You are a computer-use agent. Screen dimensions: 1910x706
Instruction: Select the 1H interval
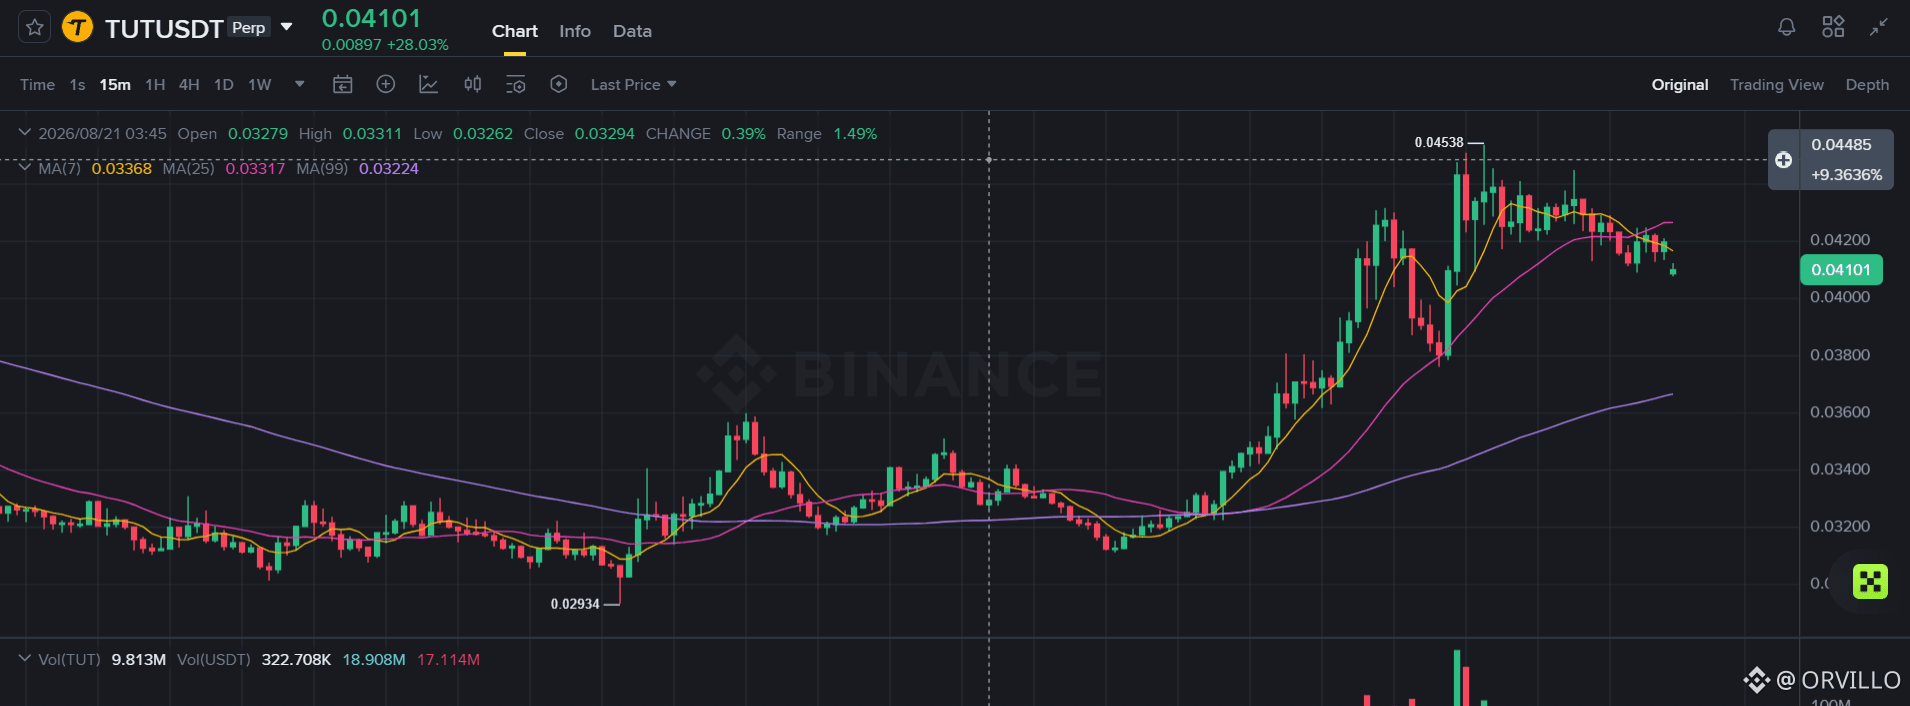tap(155, 85)
